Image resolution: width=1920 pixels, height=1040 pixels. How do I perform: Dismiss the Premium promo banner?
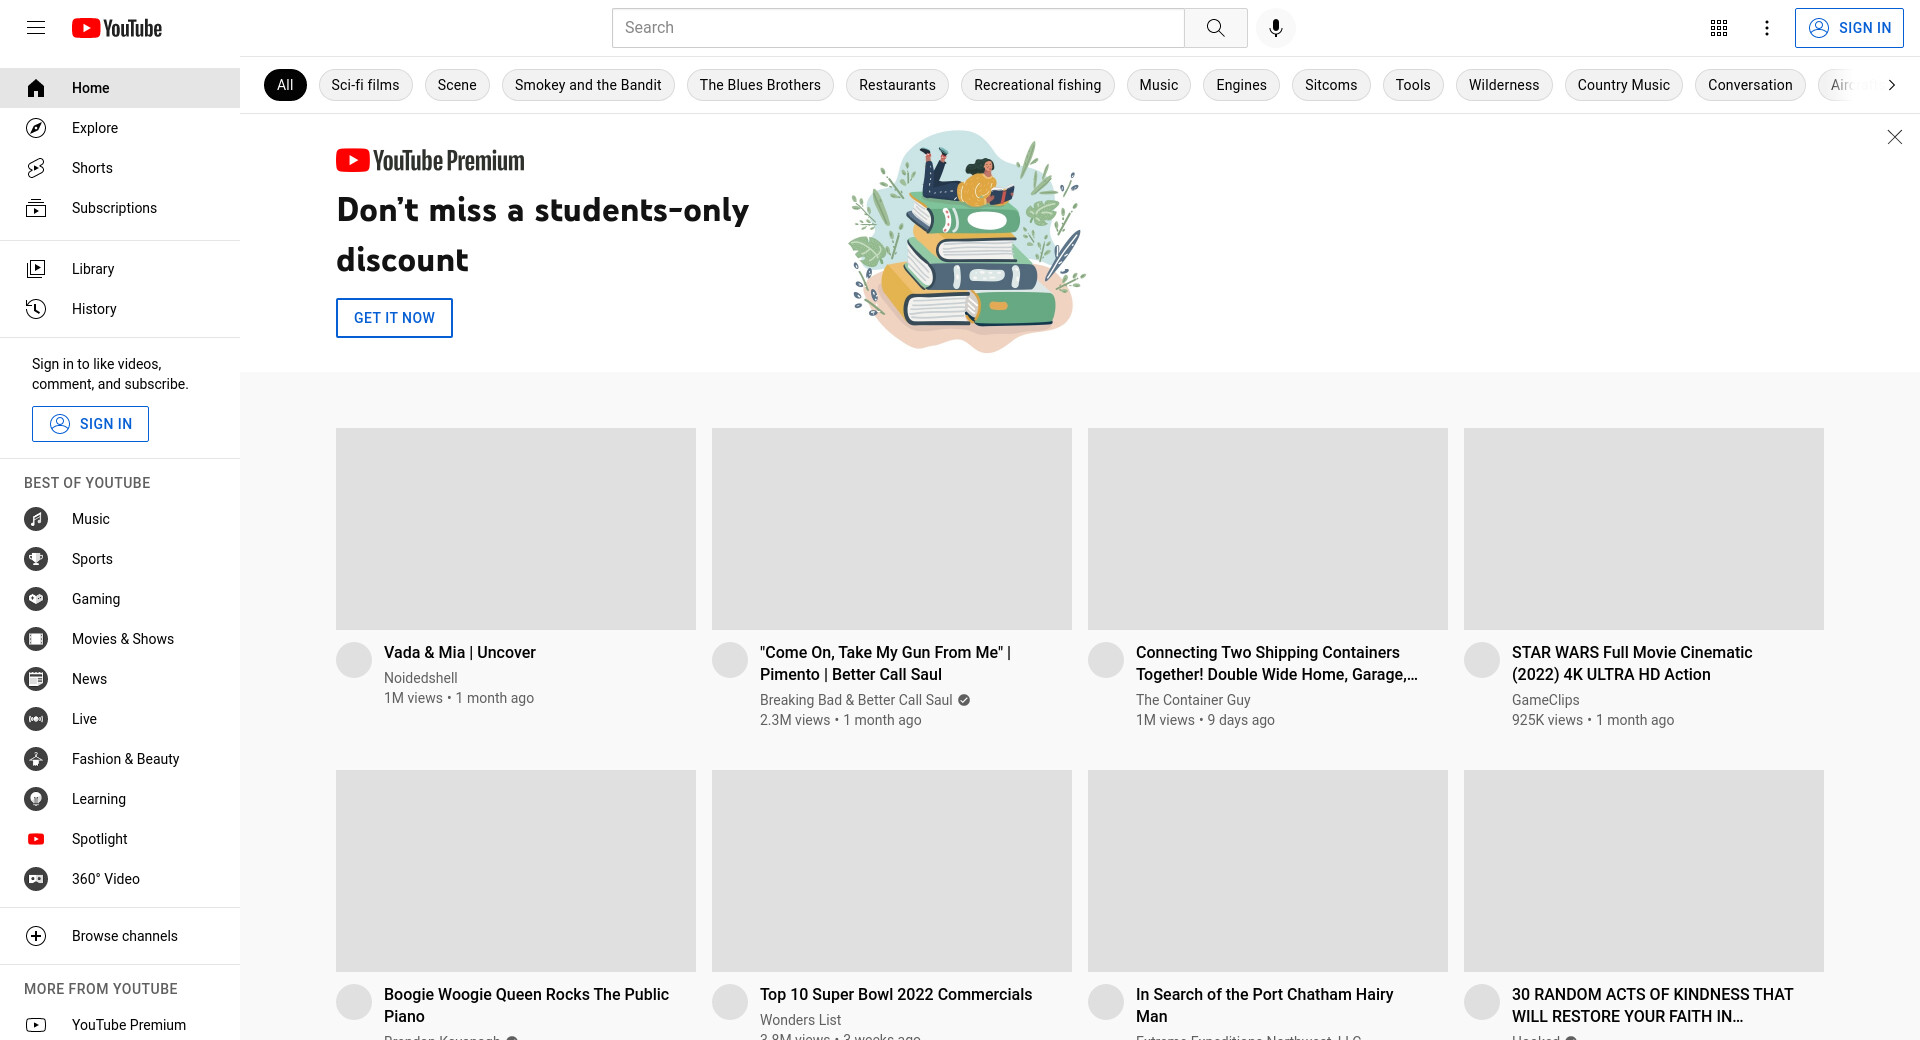1894,137
